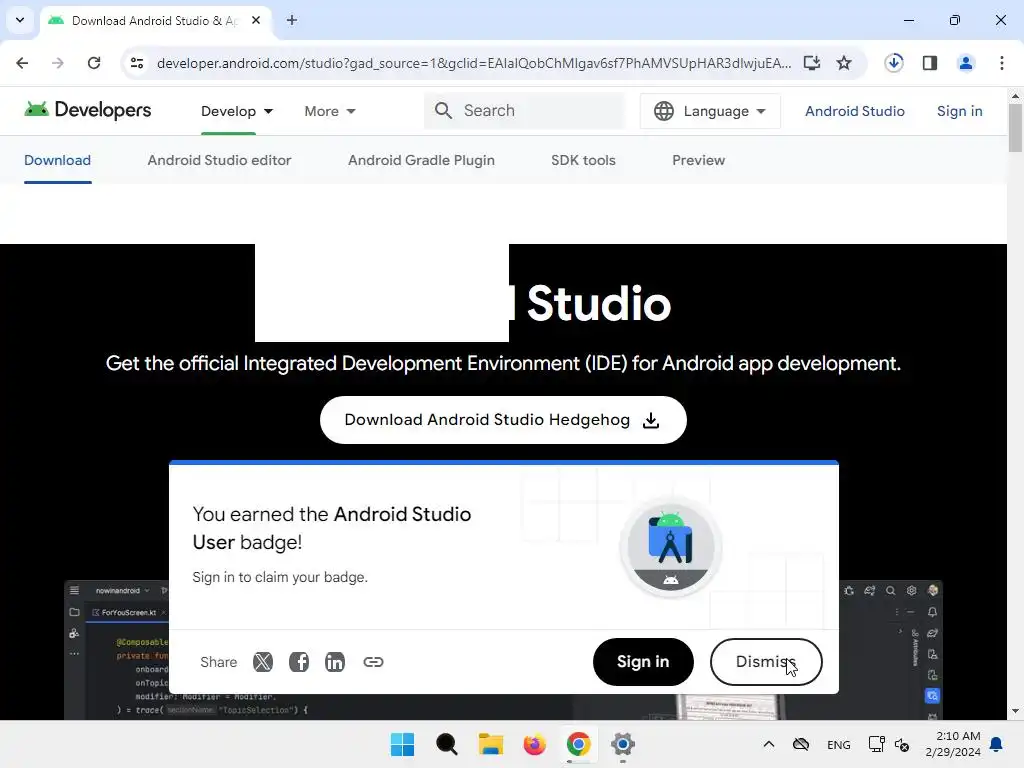Open the Language dropdown
Screen dimensions: 1024x768
[710, 111]
